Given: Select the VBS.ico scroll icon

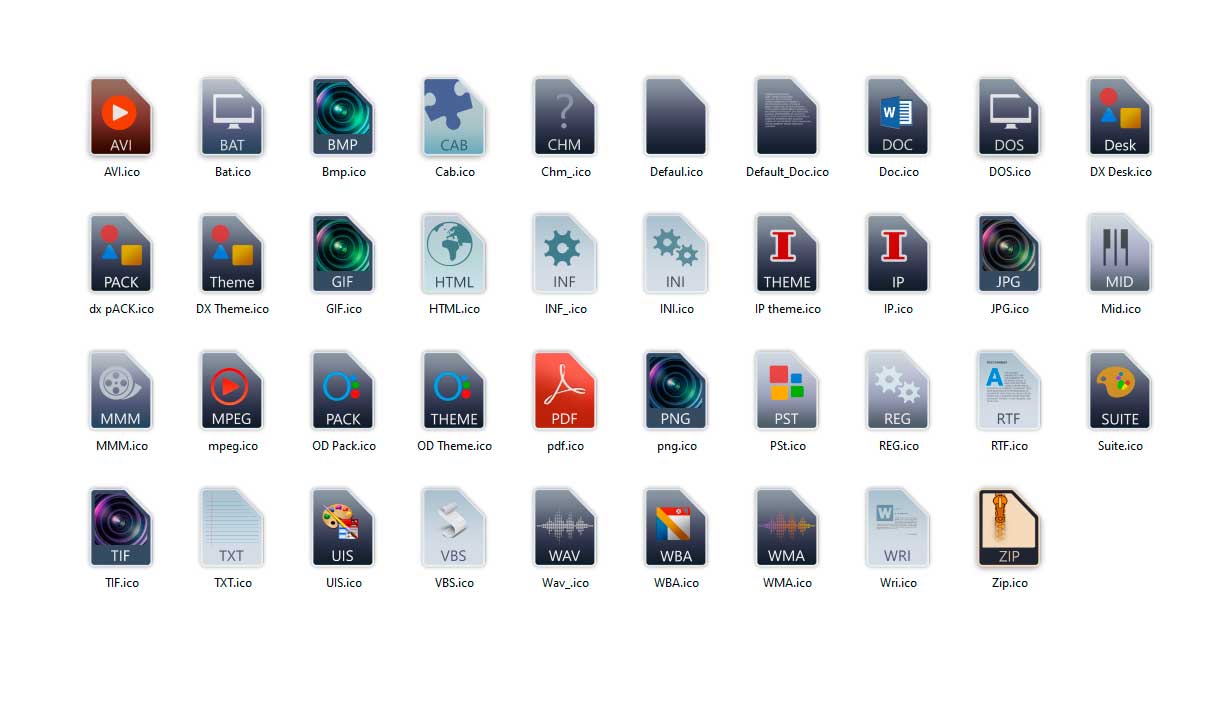Looking at the screenshot, I should (454, 528).
